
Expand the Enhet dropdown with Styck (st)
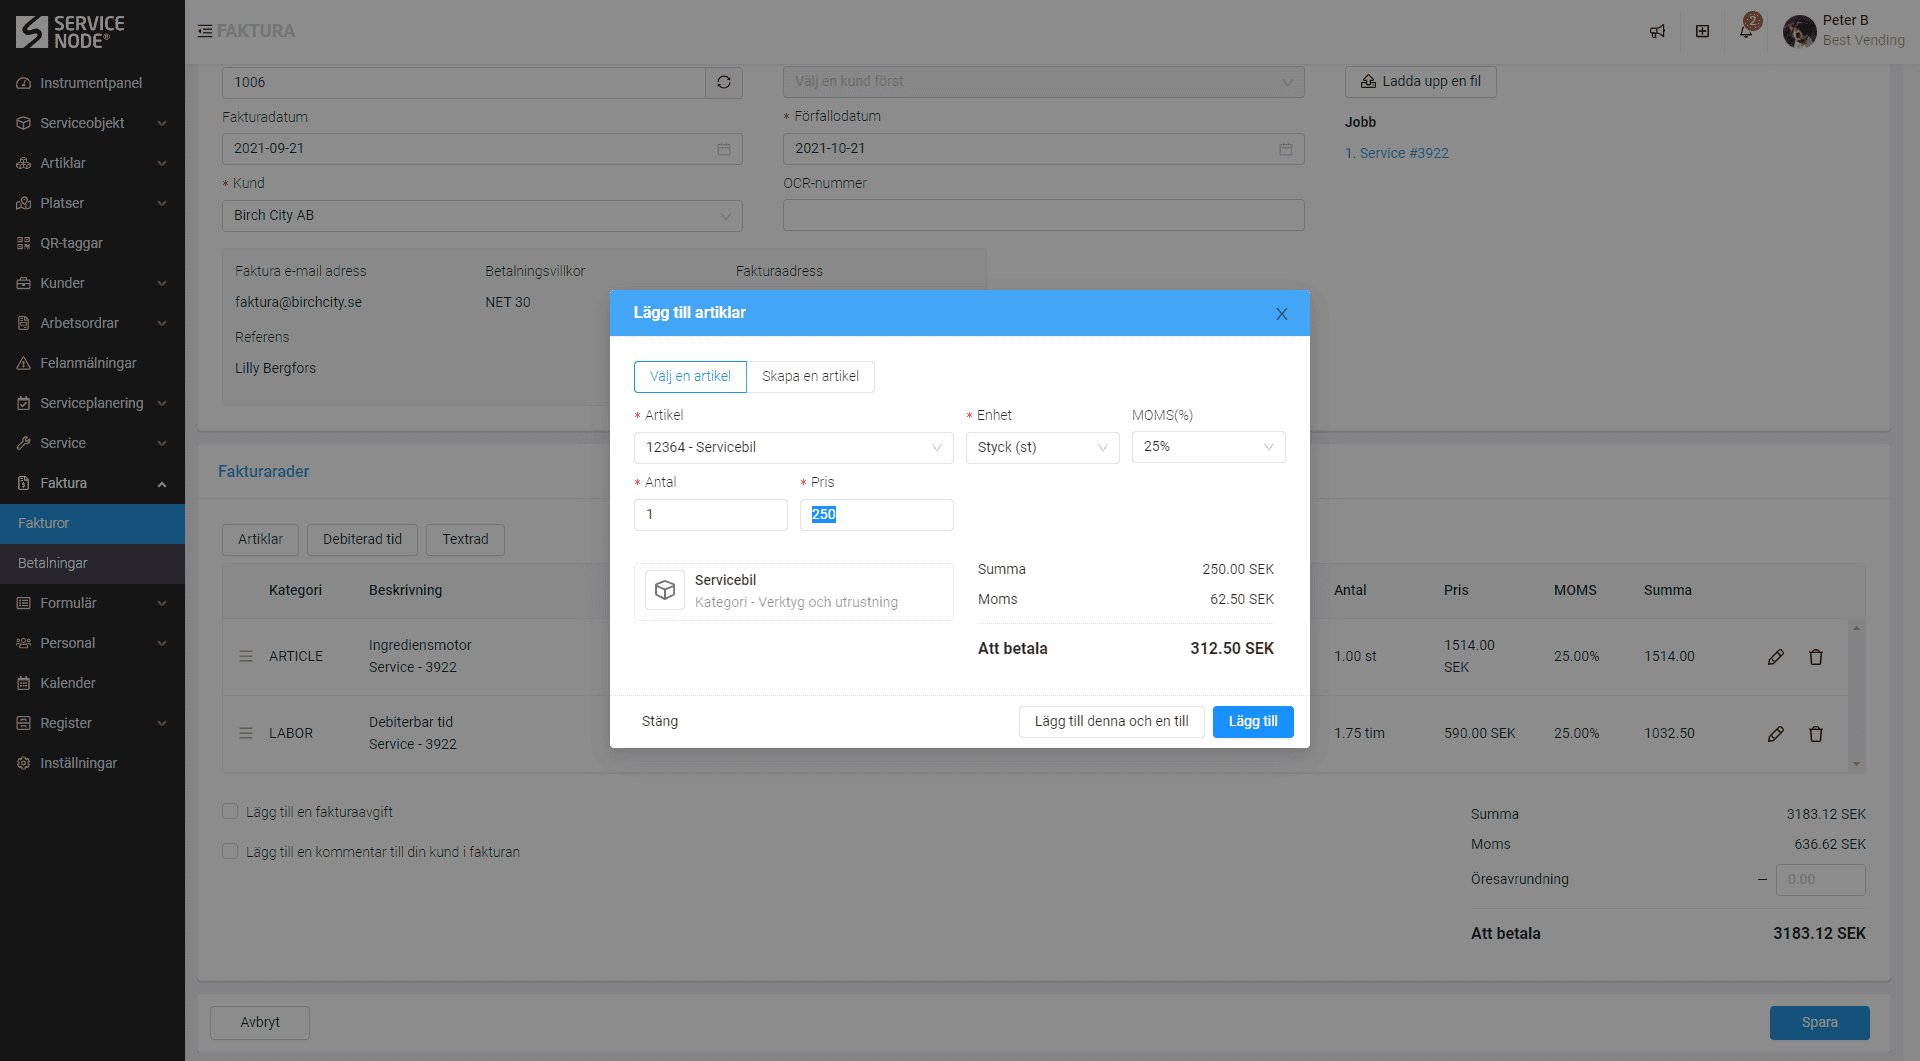(1042, 447)
